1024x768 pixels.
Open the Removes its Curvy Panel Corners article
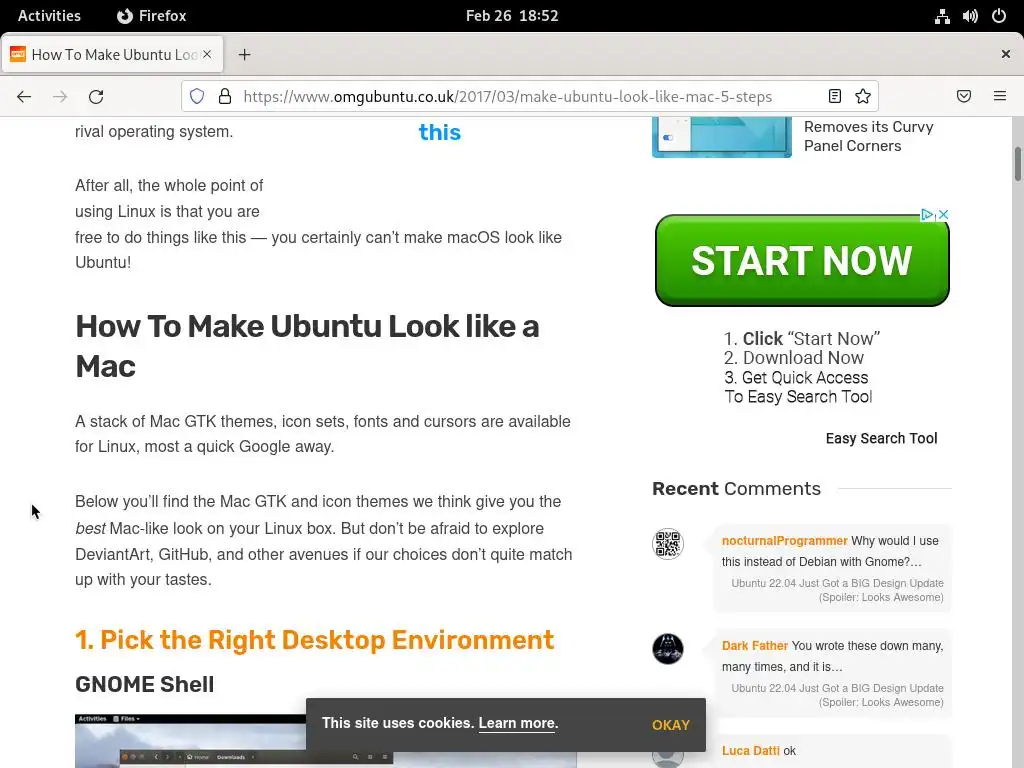point(869,136)
